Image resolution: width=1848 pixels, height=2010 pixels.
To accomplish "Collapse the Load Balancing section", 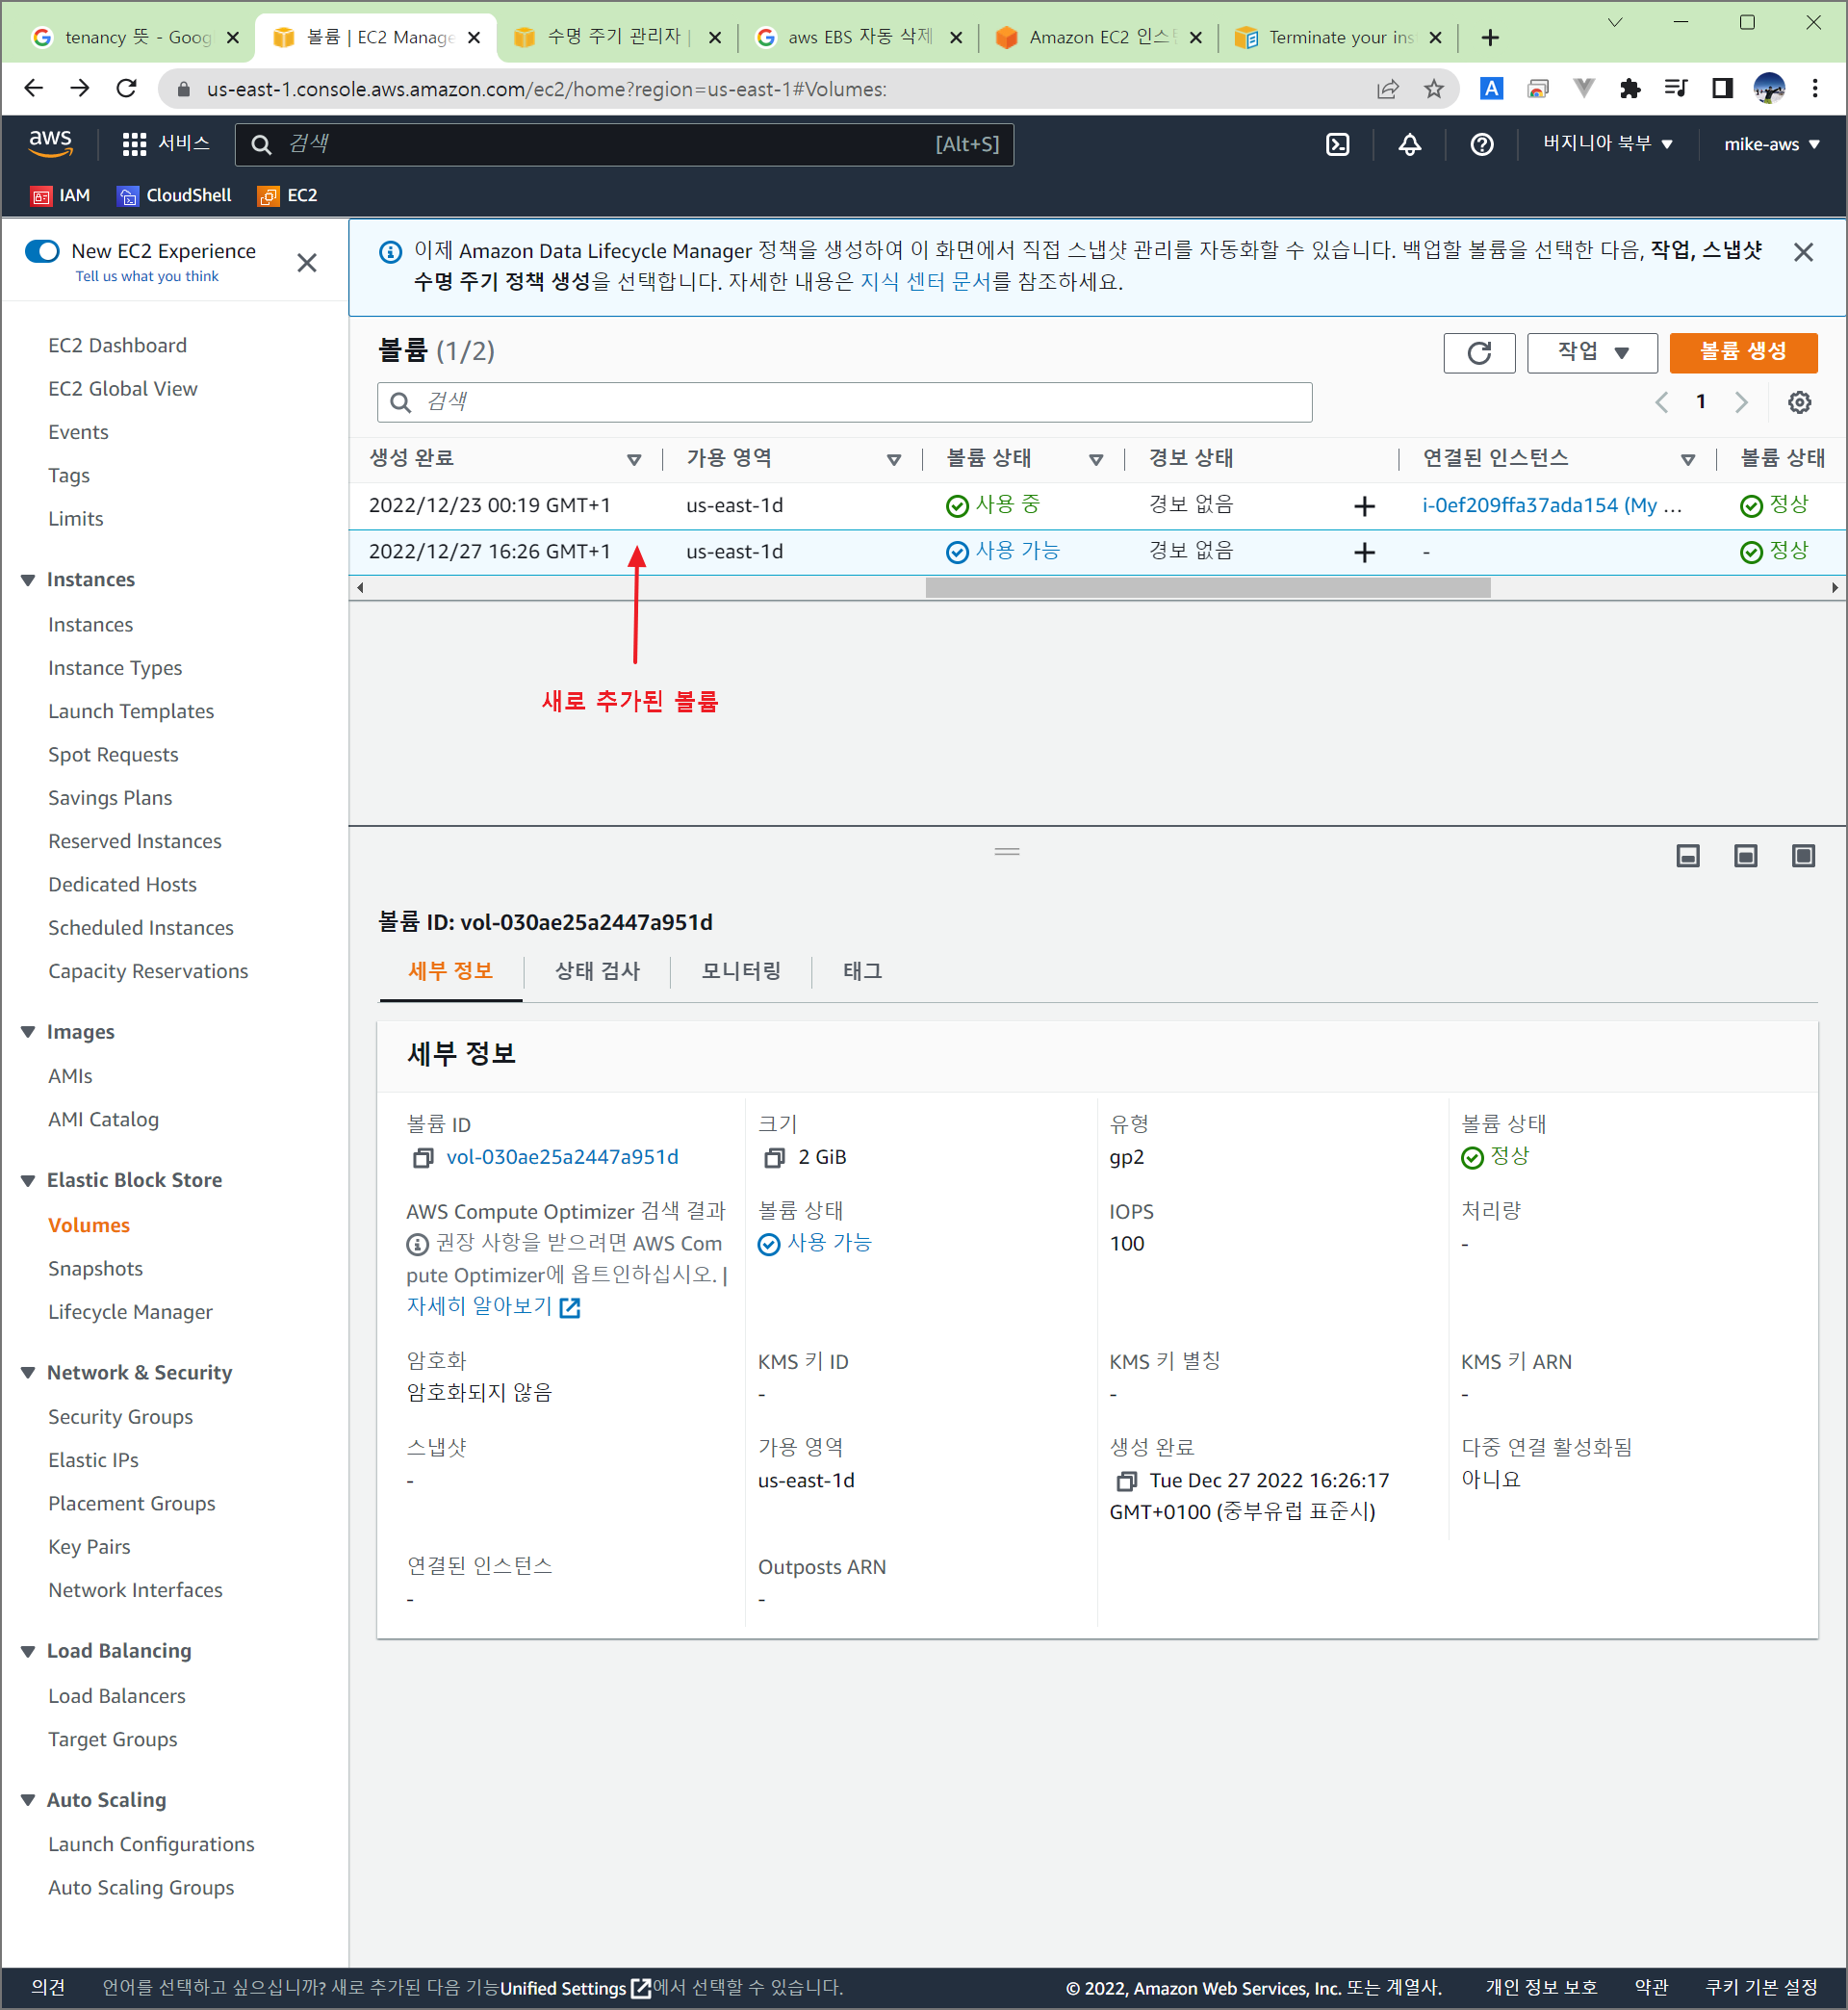I will coord(28,1651).
